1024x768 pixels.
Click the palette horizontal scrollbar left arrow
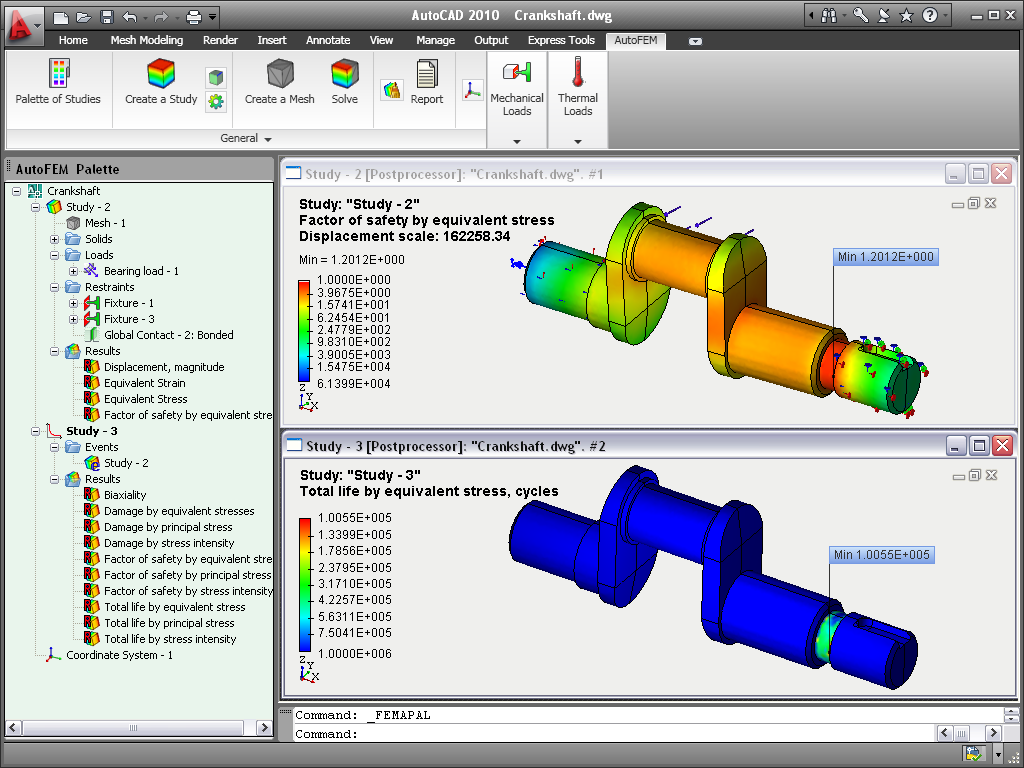click(x=14, y=728)
